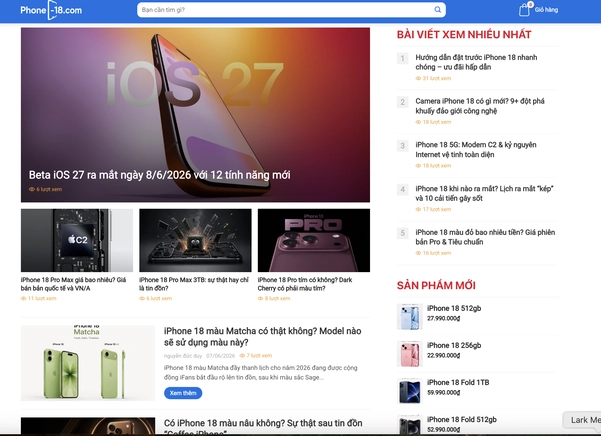Viewport: 601px width, 436px height.
Task: Open the shopping cart bag icon
Action: click(524, 9)
